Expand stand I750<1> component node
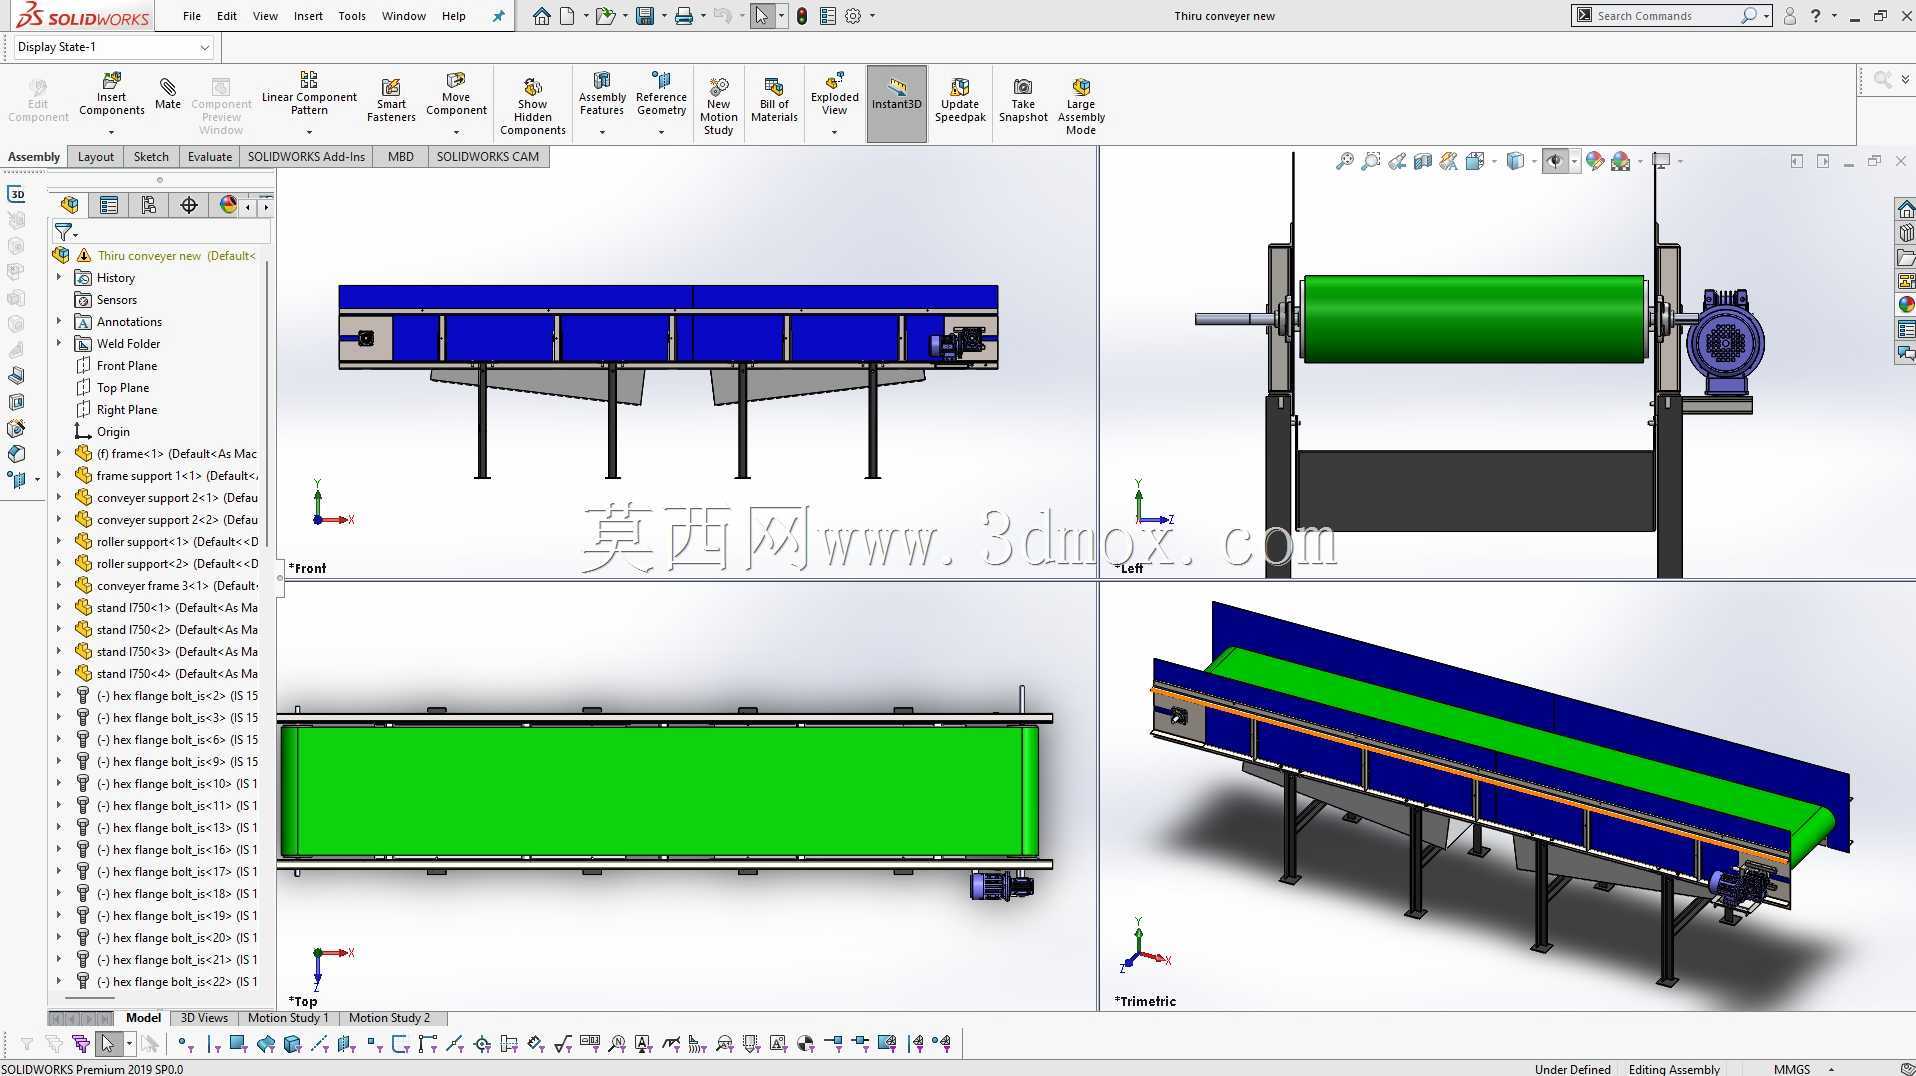Screen dimensions: 1916x1076 coord(59,607)
